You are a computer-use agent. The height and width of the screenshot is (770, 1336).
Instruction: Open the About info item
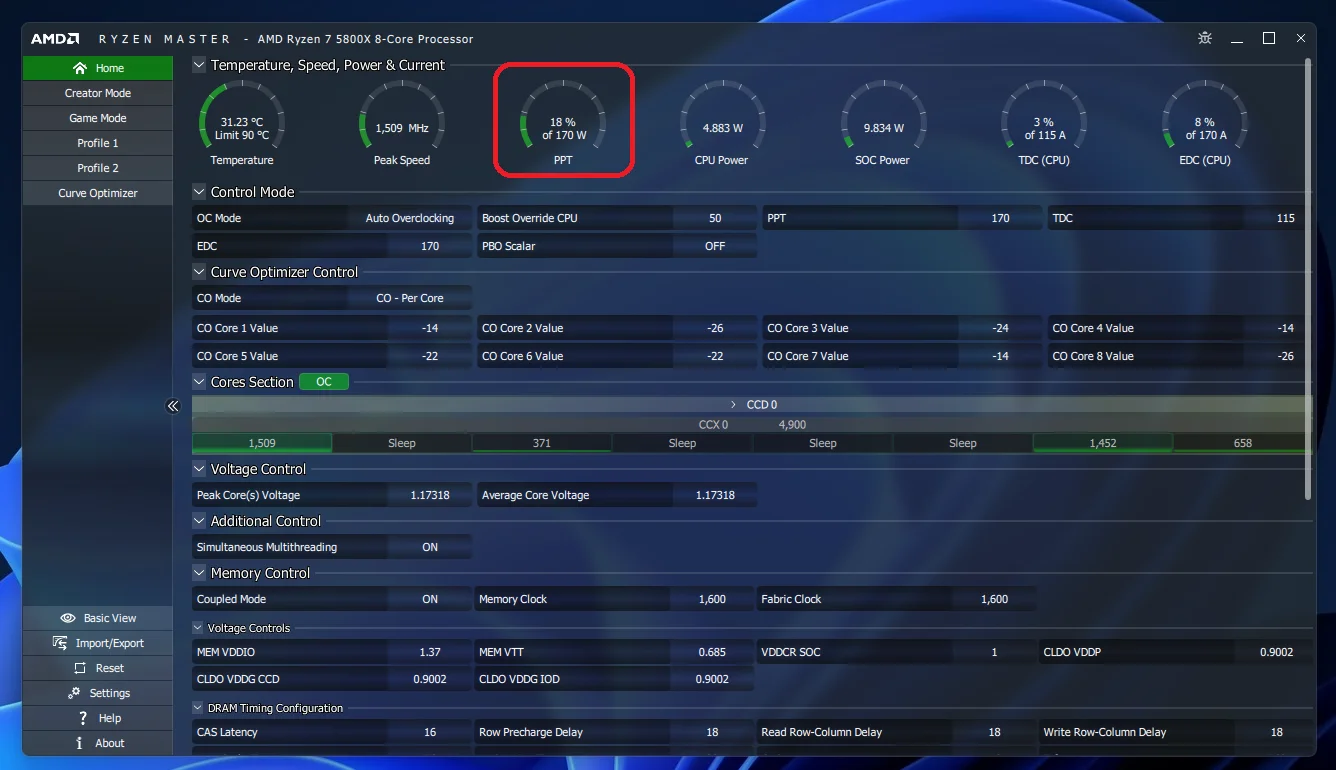(x=98, y=743)
